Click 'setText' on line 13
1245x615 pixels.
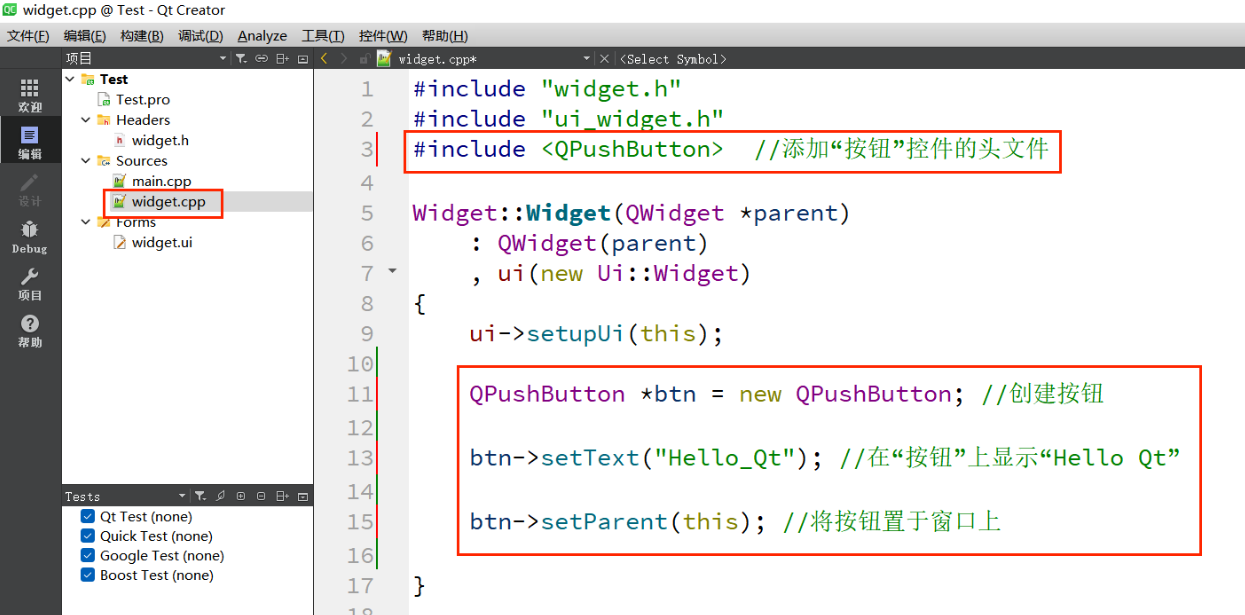tap(590, 458)
